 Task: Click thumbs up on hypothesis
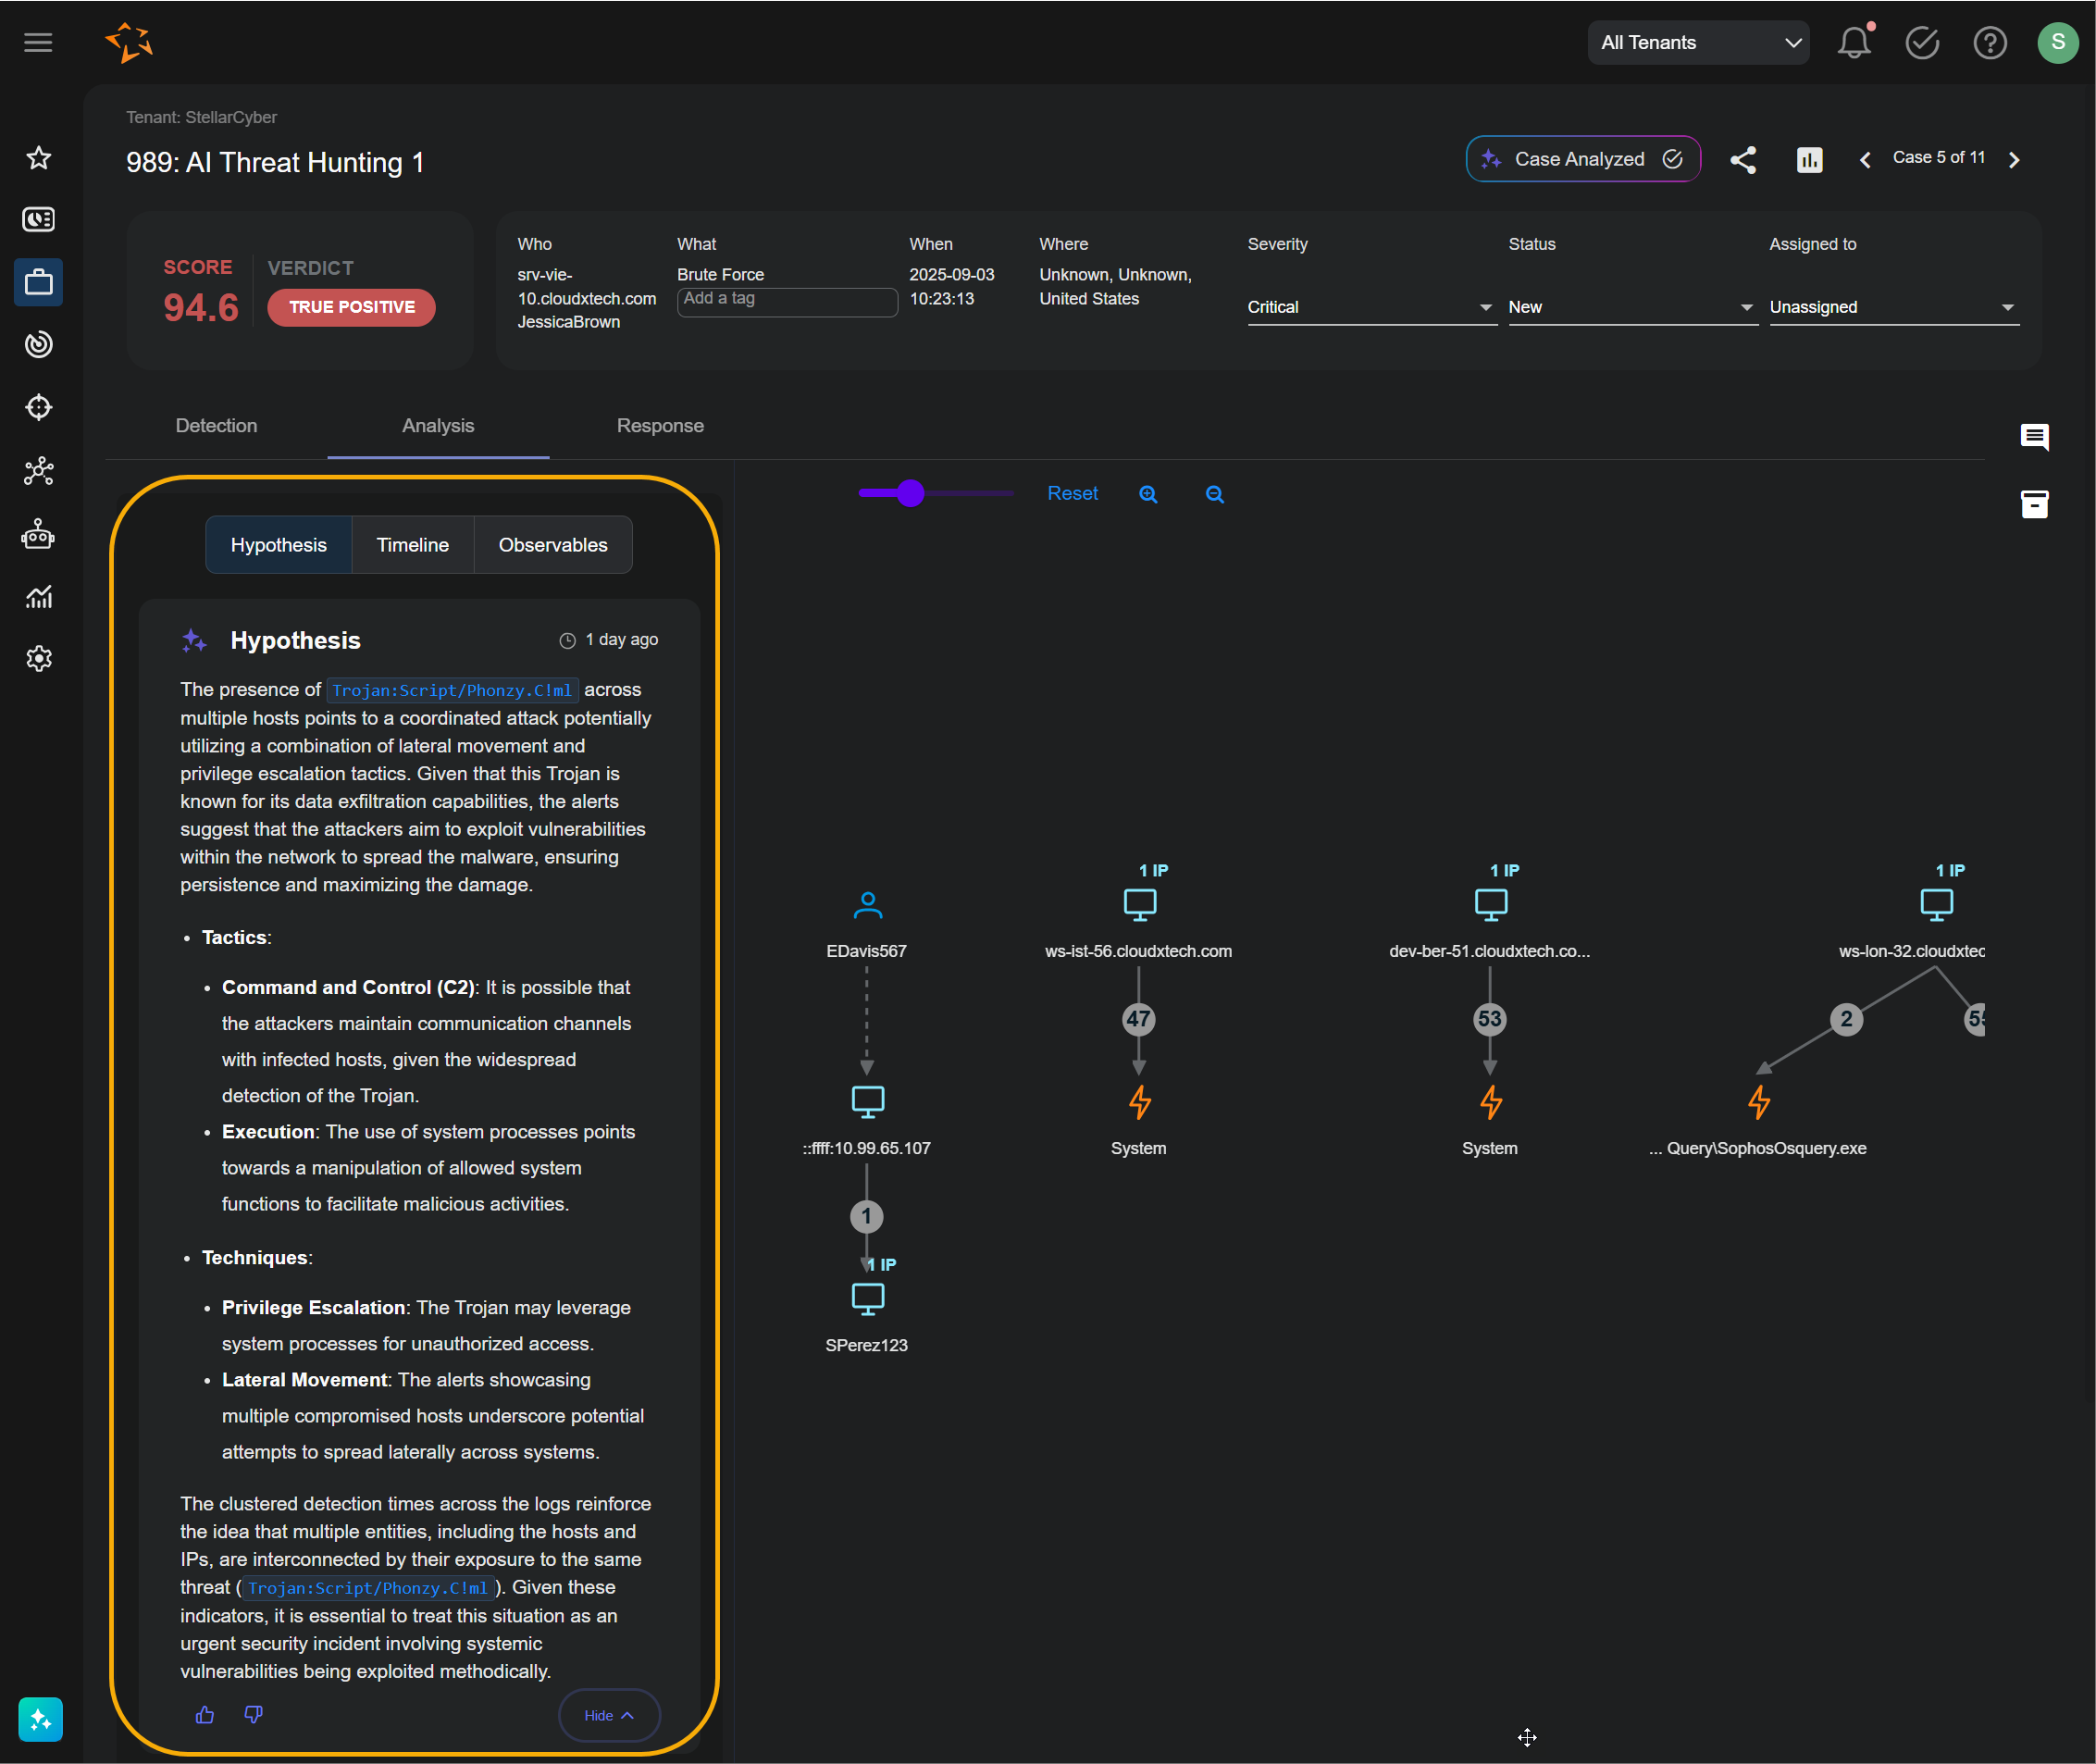click(205, 1715)
